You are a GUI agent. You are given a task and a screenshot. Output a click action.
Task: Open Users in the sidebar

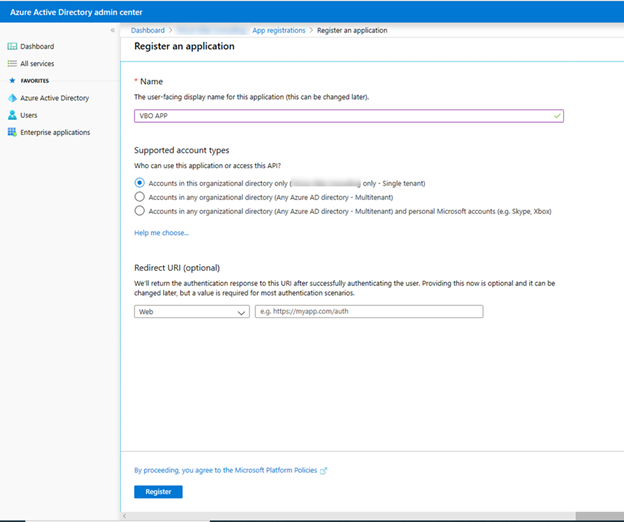29,115
